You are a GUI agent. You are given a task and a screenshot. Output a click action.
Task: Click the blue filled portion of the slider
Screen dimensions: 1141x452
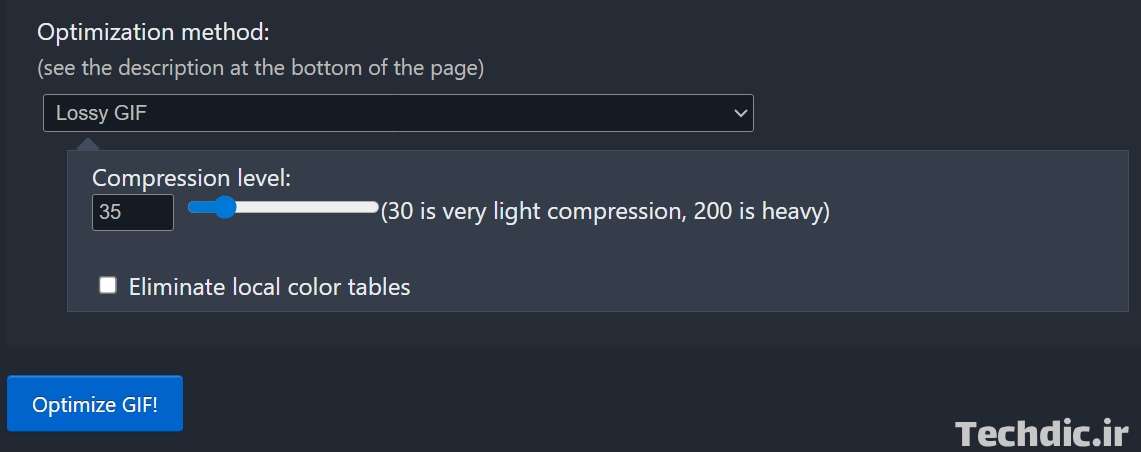(202, 207)
